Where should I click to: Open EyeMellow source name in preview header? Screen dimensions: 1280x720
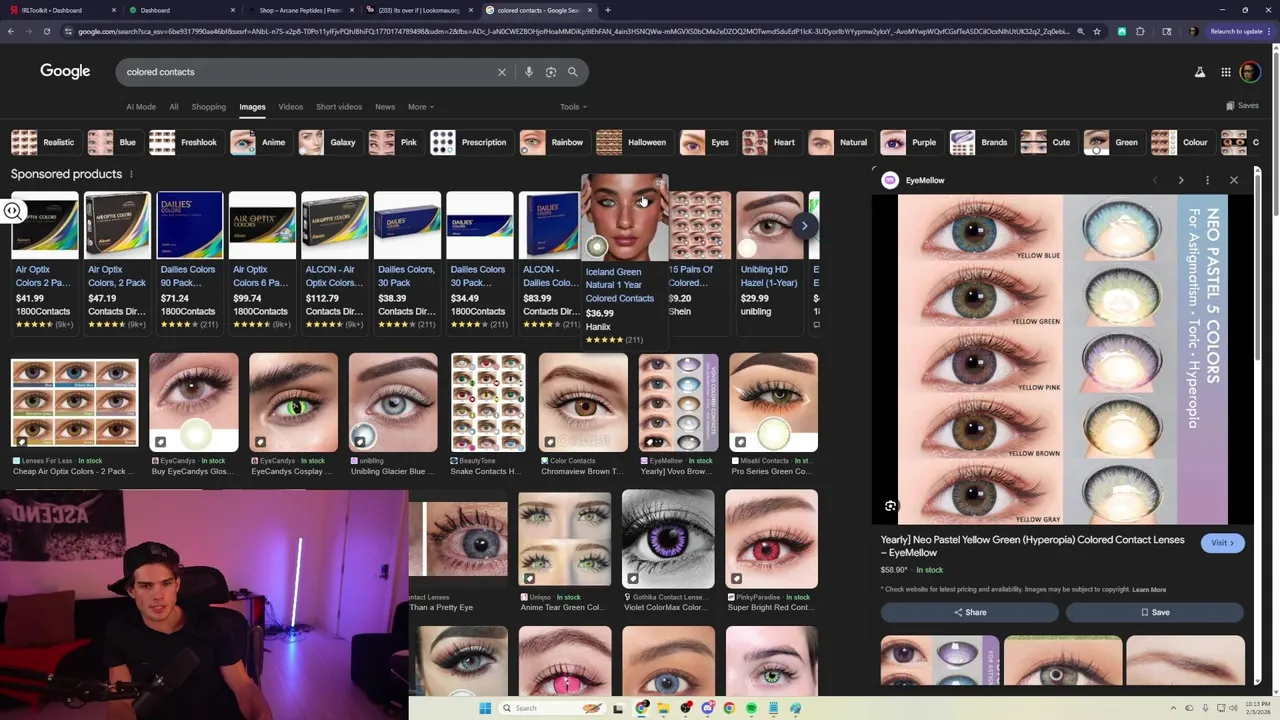point(925,180)
